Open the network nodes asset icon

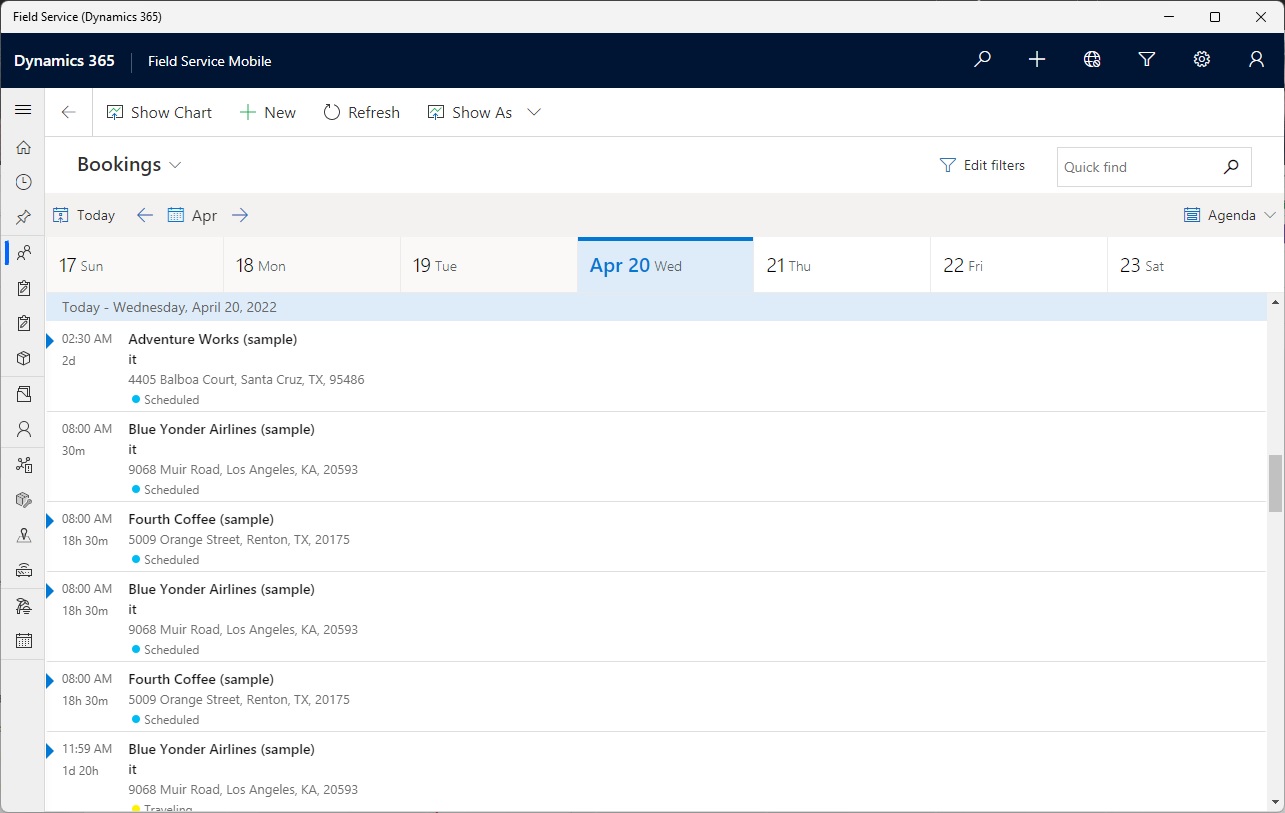pos(23,465)
